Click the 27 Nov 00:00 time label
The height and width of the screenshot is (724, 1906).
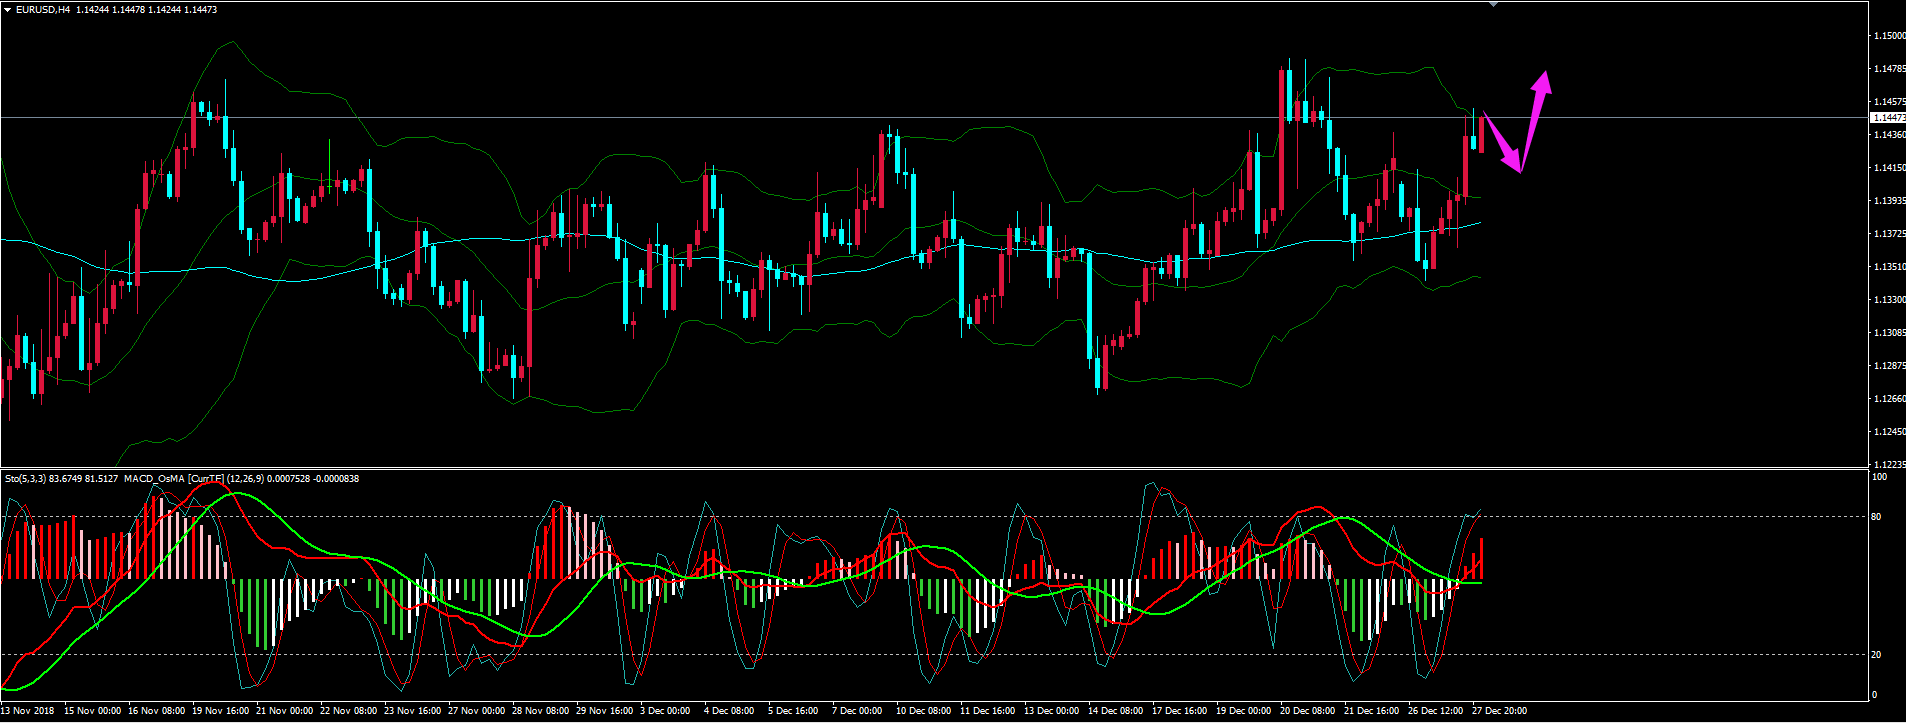(x=476, y=711)
